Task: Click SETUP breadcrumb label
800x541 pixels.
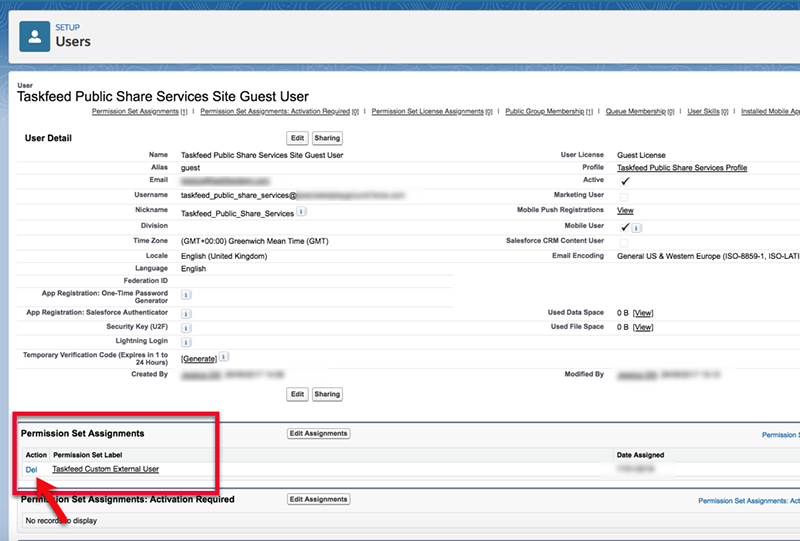Action: [67, 28]
